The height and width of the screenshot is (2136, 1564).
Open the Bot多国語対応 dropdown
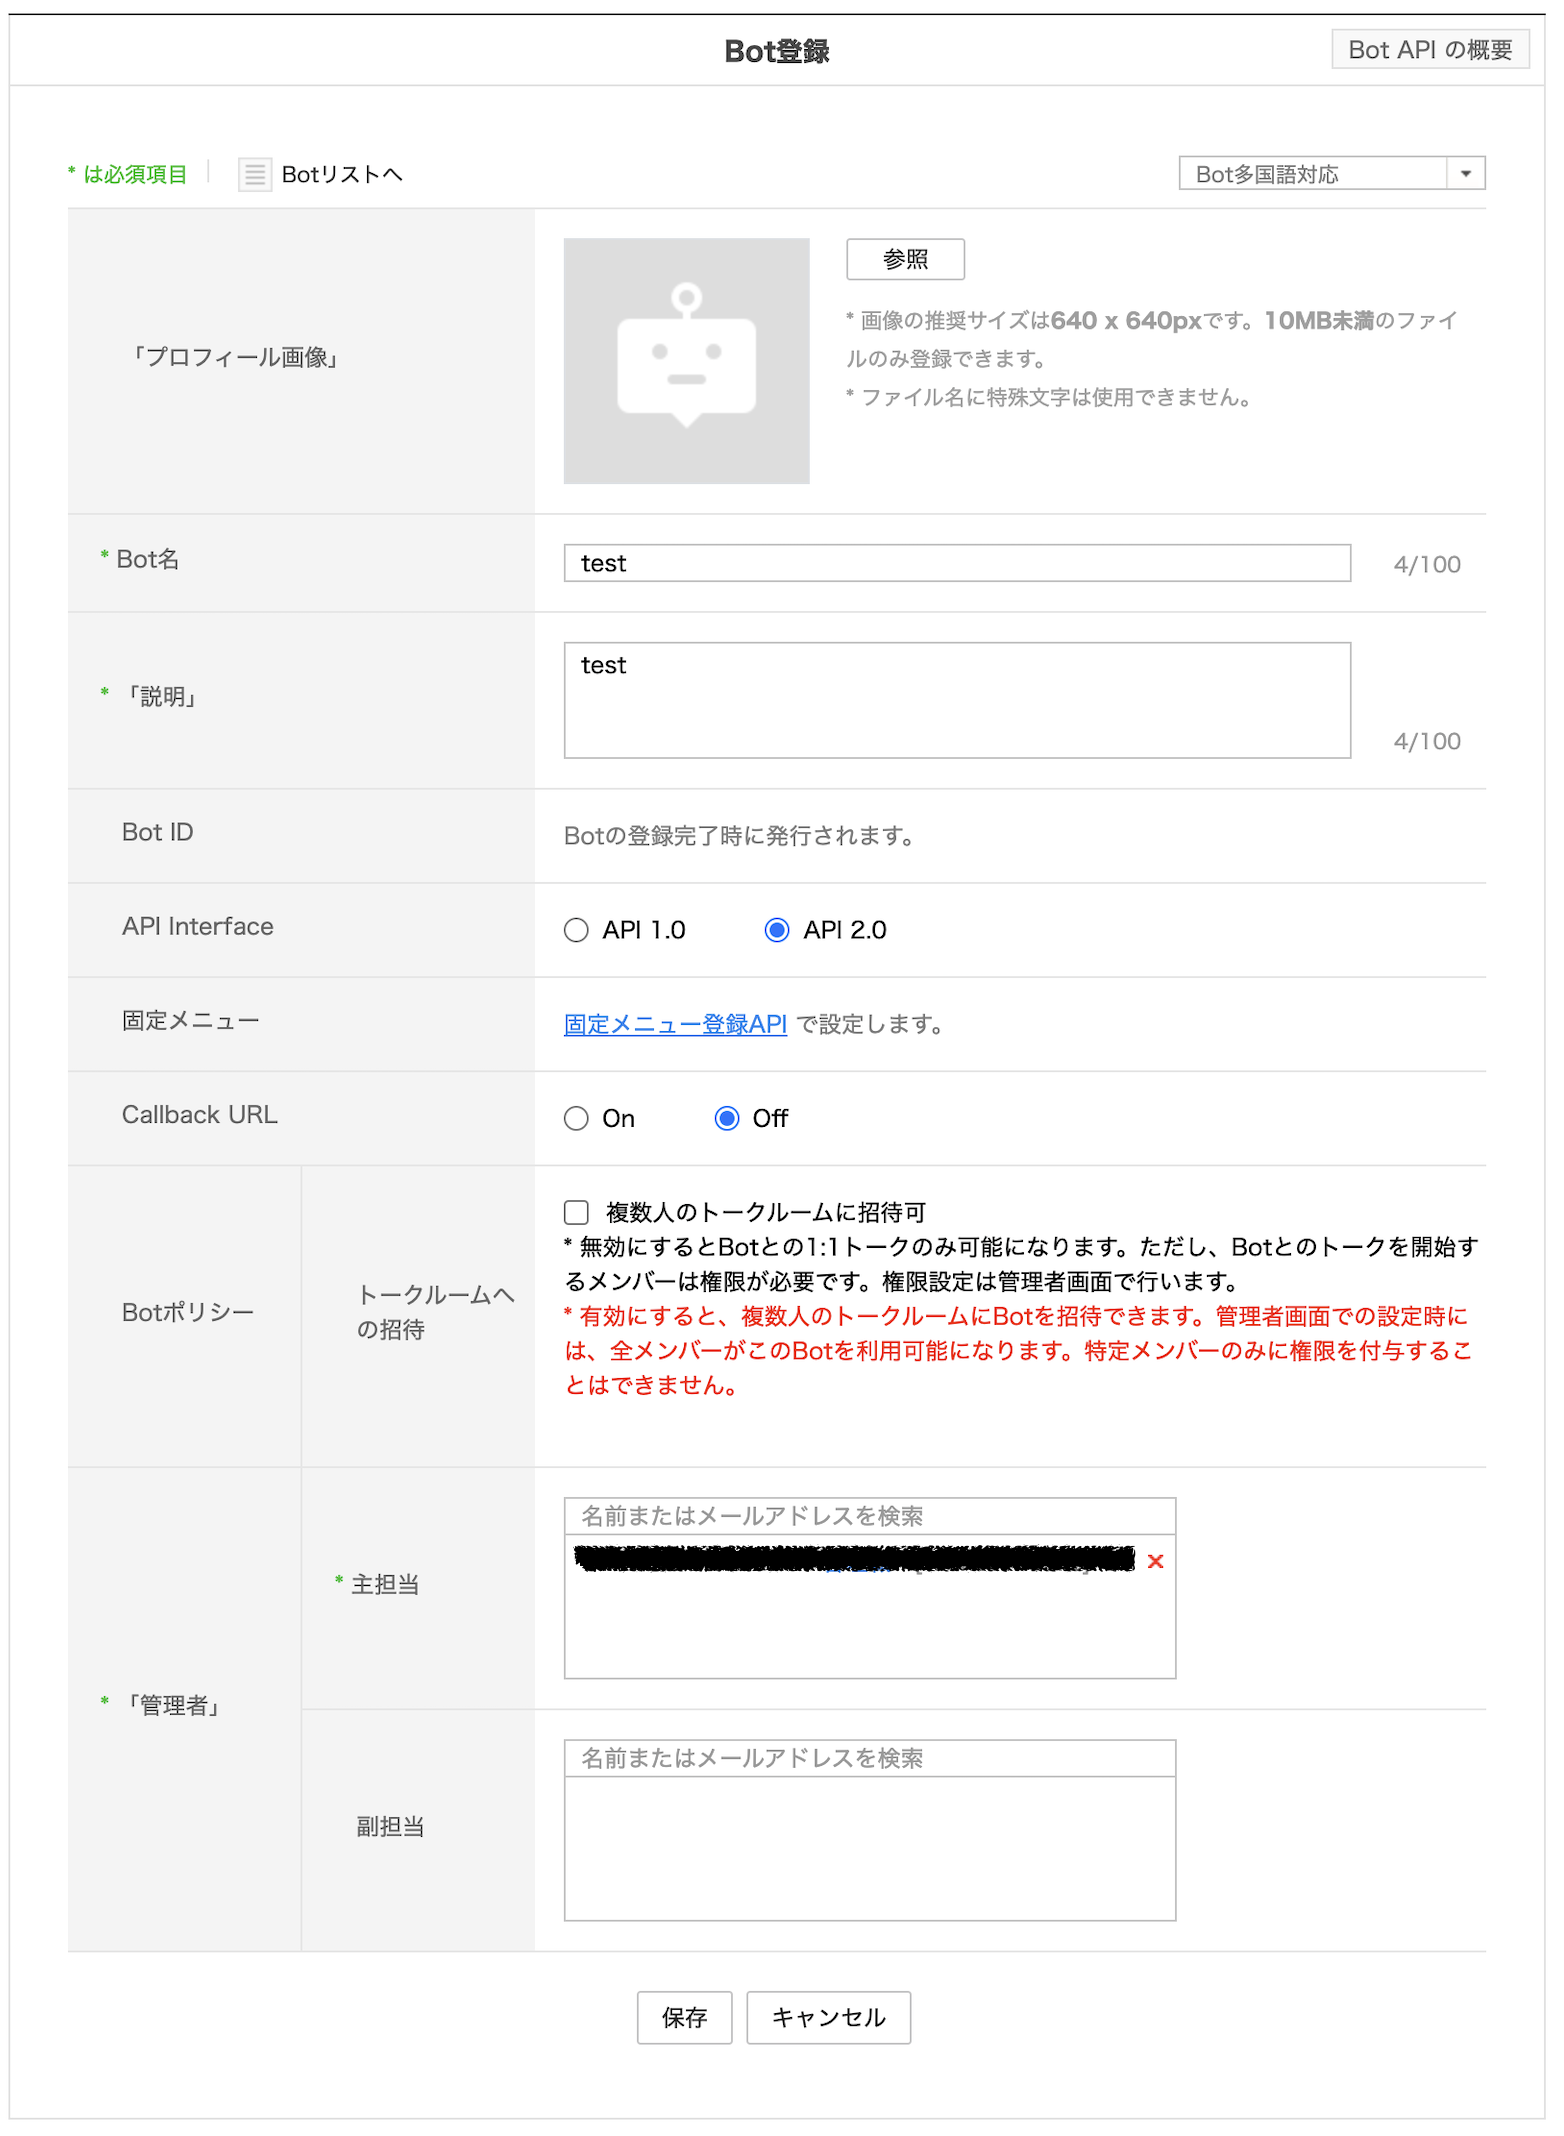click(x=1331, y=174)
